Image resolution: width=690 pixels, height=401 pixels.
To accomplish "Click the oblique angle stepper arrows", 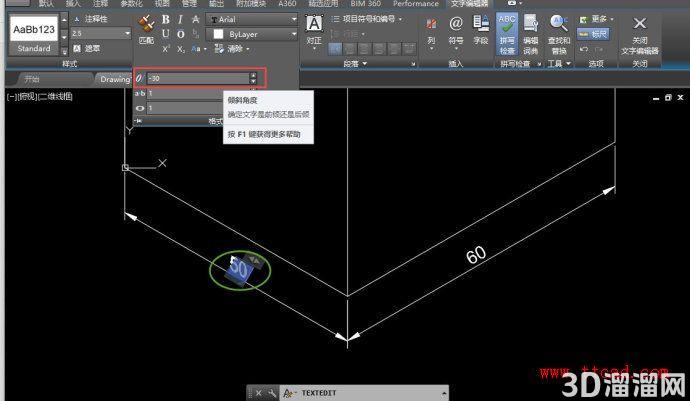I will pyautogui.click(x=253, y=78).
